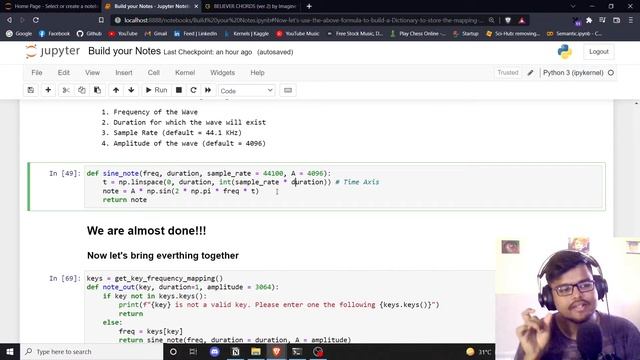Move the selected cell up
Image resolution: width=640 pixels, height=360 pixels.
116,90
